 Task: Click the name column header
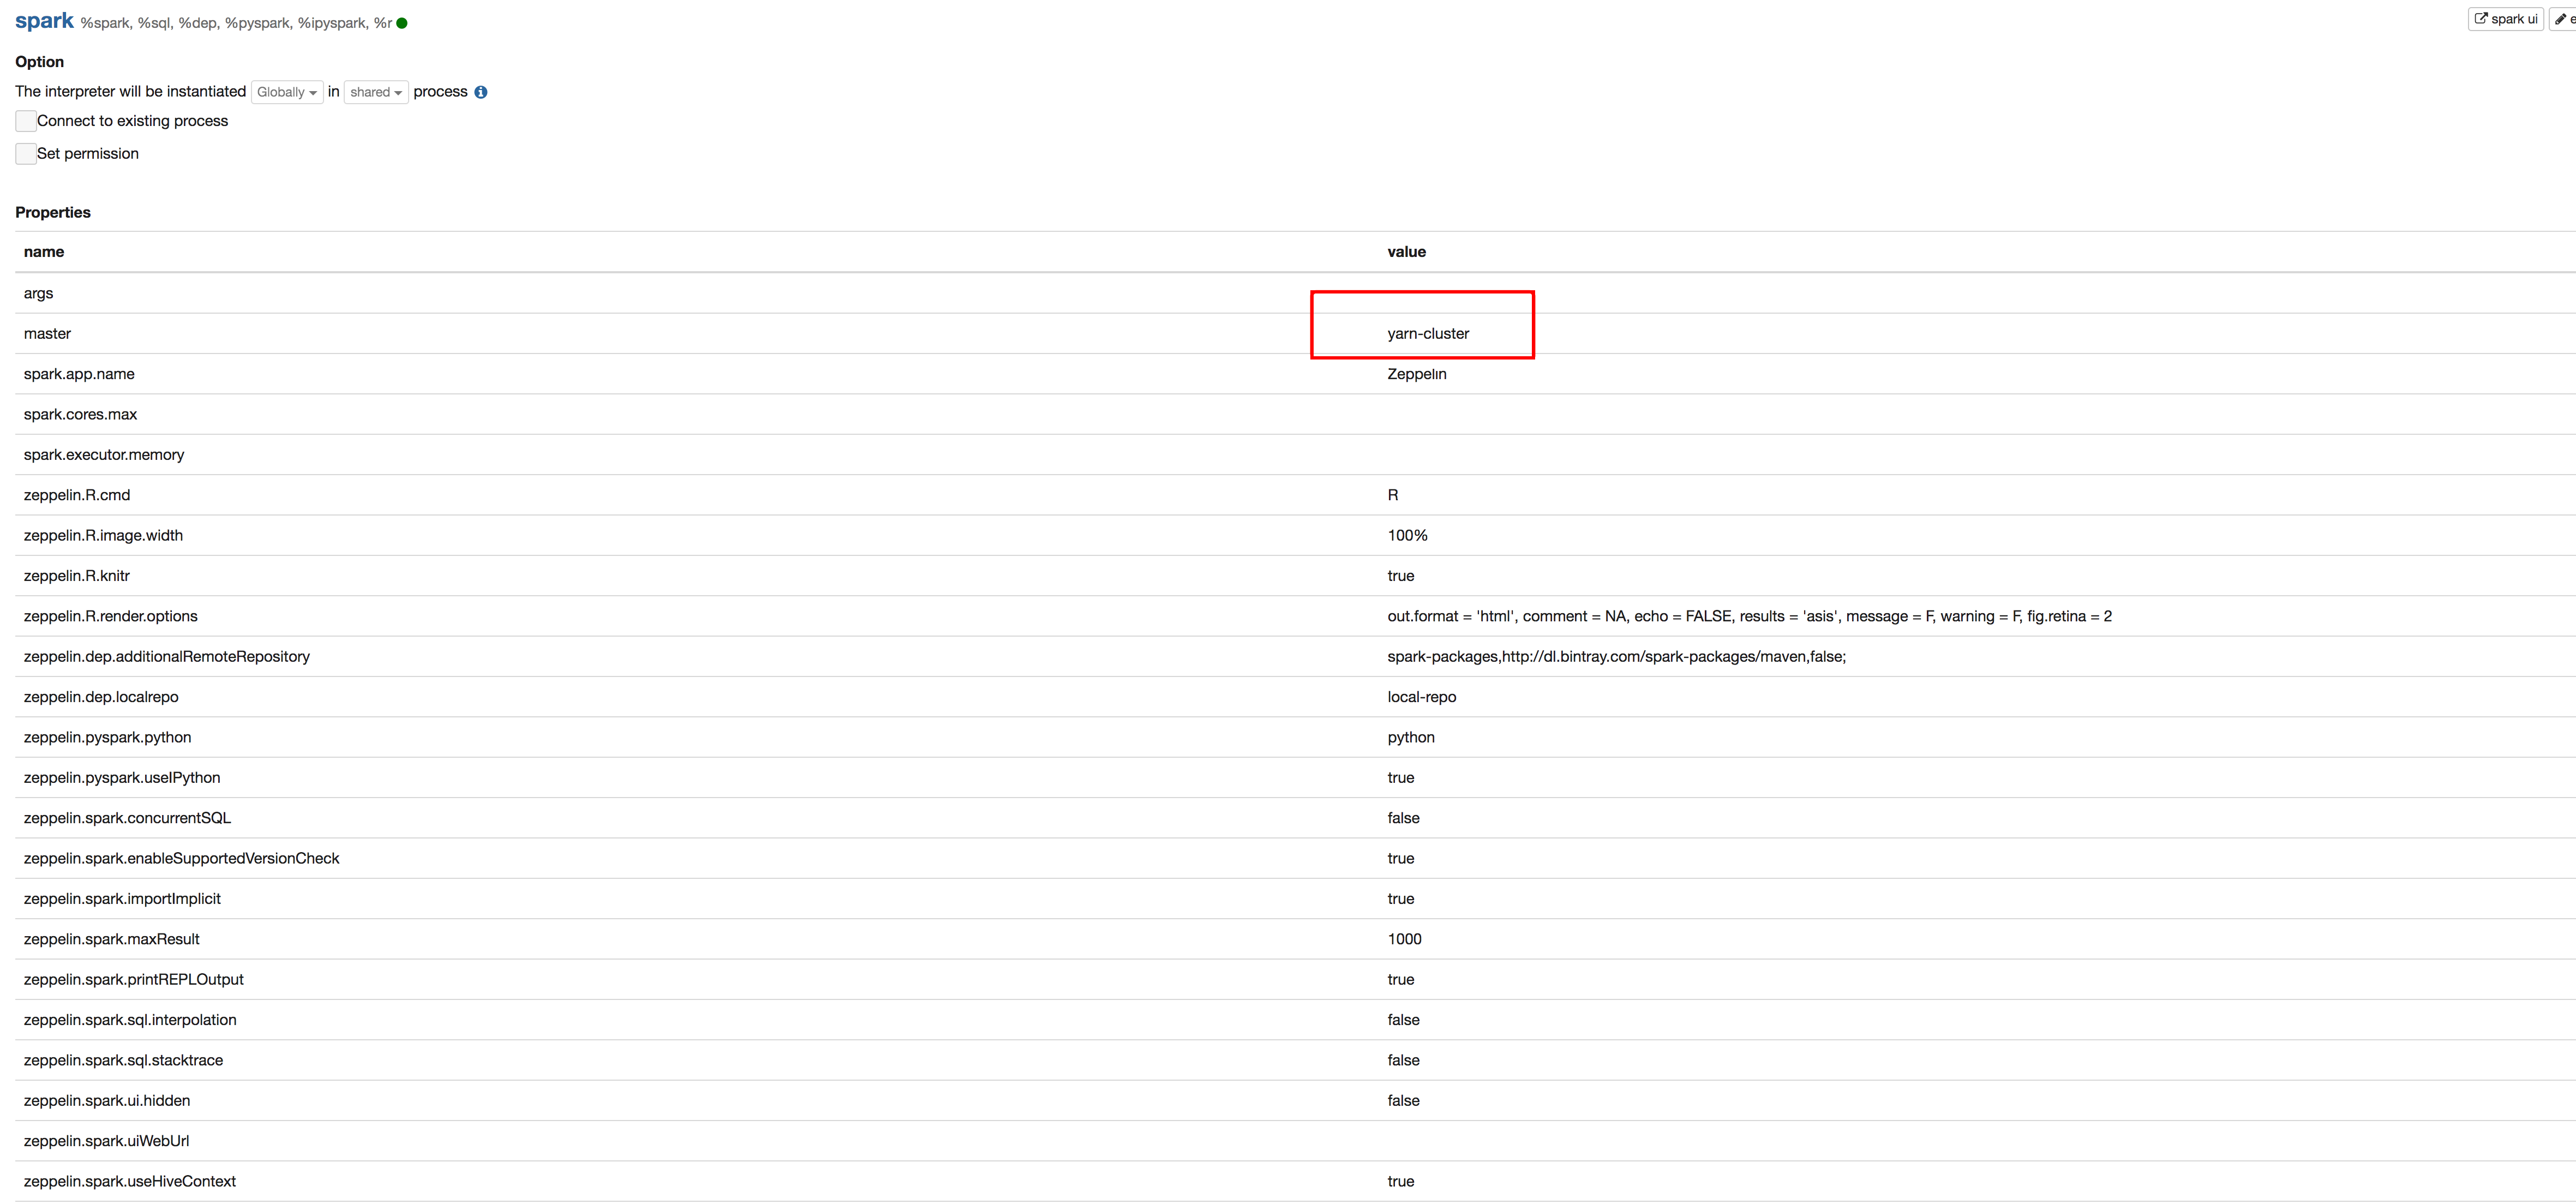[x=44, y=252]
